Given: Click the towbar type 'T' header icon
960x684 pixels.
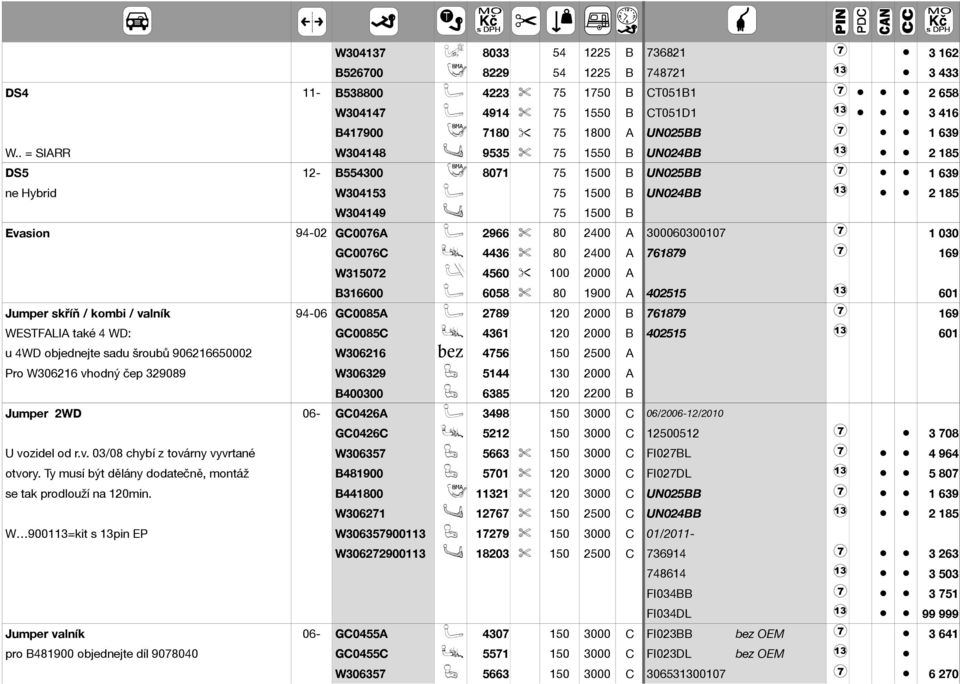Looking at the screenshot, I should tap(451, 20).
